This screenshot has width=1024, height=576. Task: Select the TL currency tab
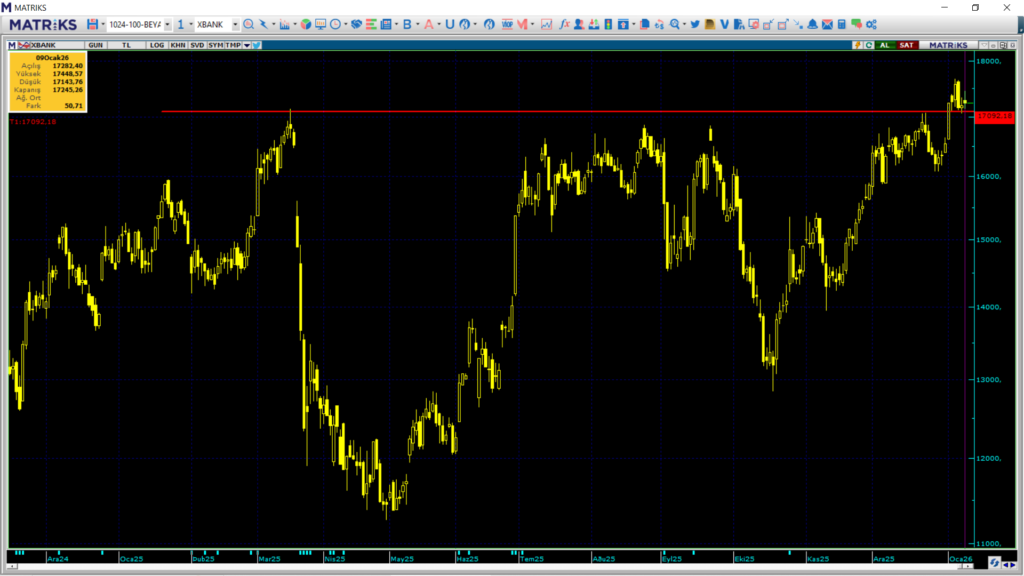[126, 45]
